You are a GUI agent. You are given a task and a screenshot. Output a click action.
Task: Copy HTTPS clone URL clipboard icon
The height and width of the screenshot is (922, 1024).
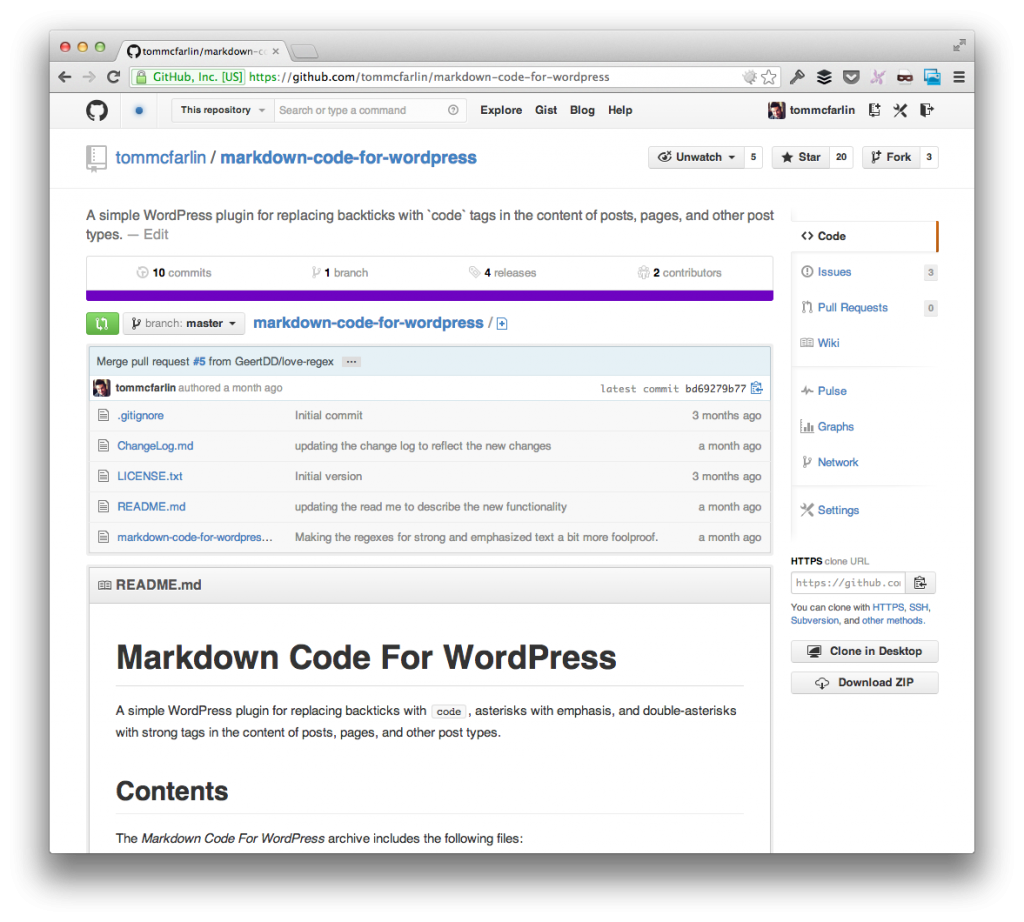920,582
